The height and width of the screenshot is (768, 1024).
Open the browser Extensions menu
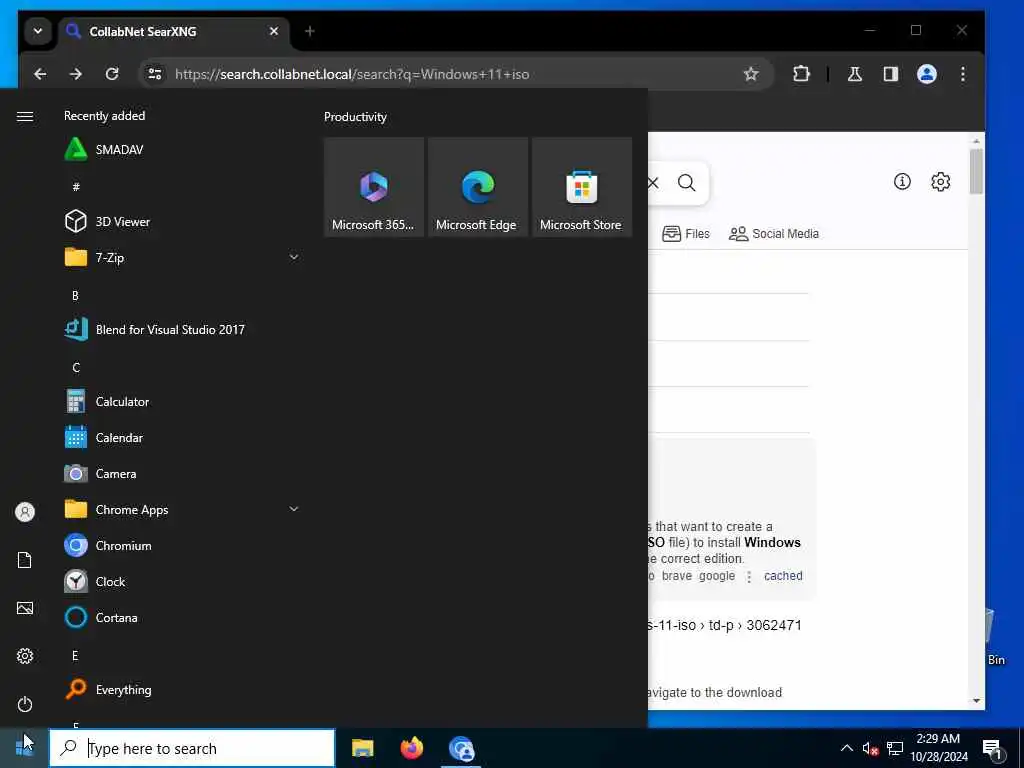(801, 74)
